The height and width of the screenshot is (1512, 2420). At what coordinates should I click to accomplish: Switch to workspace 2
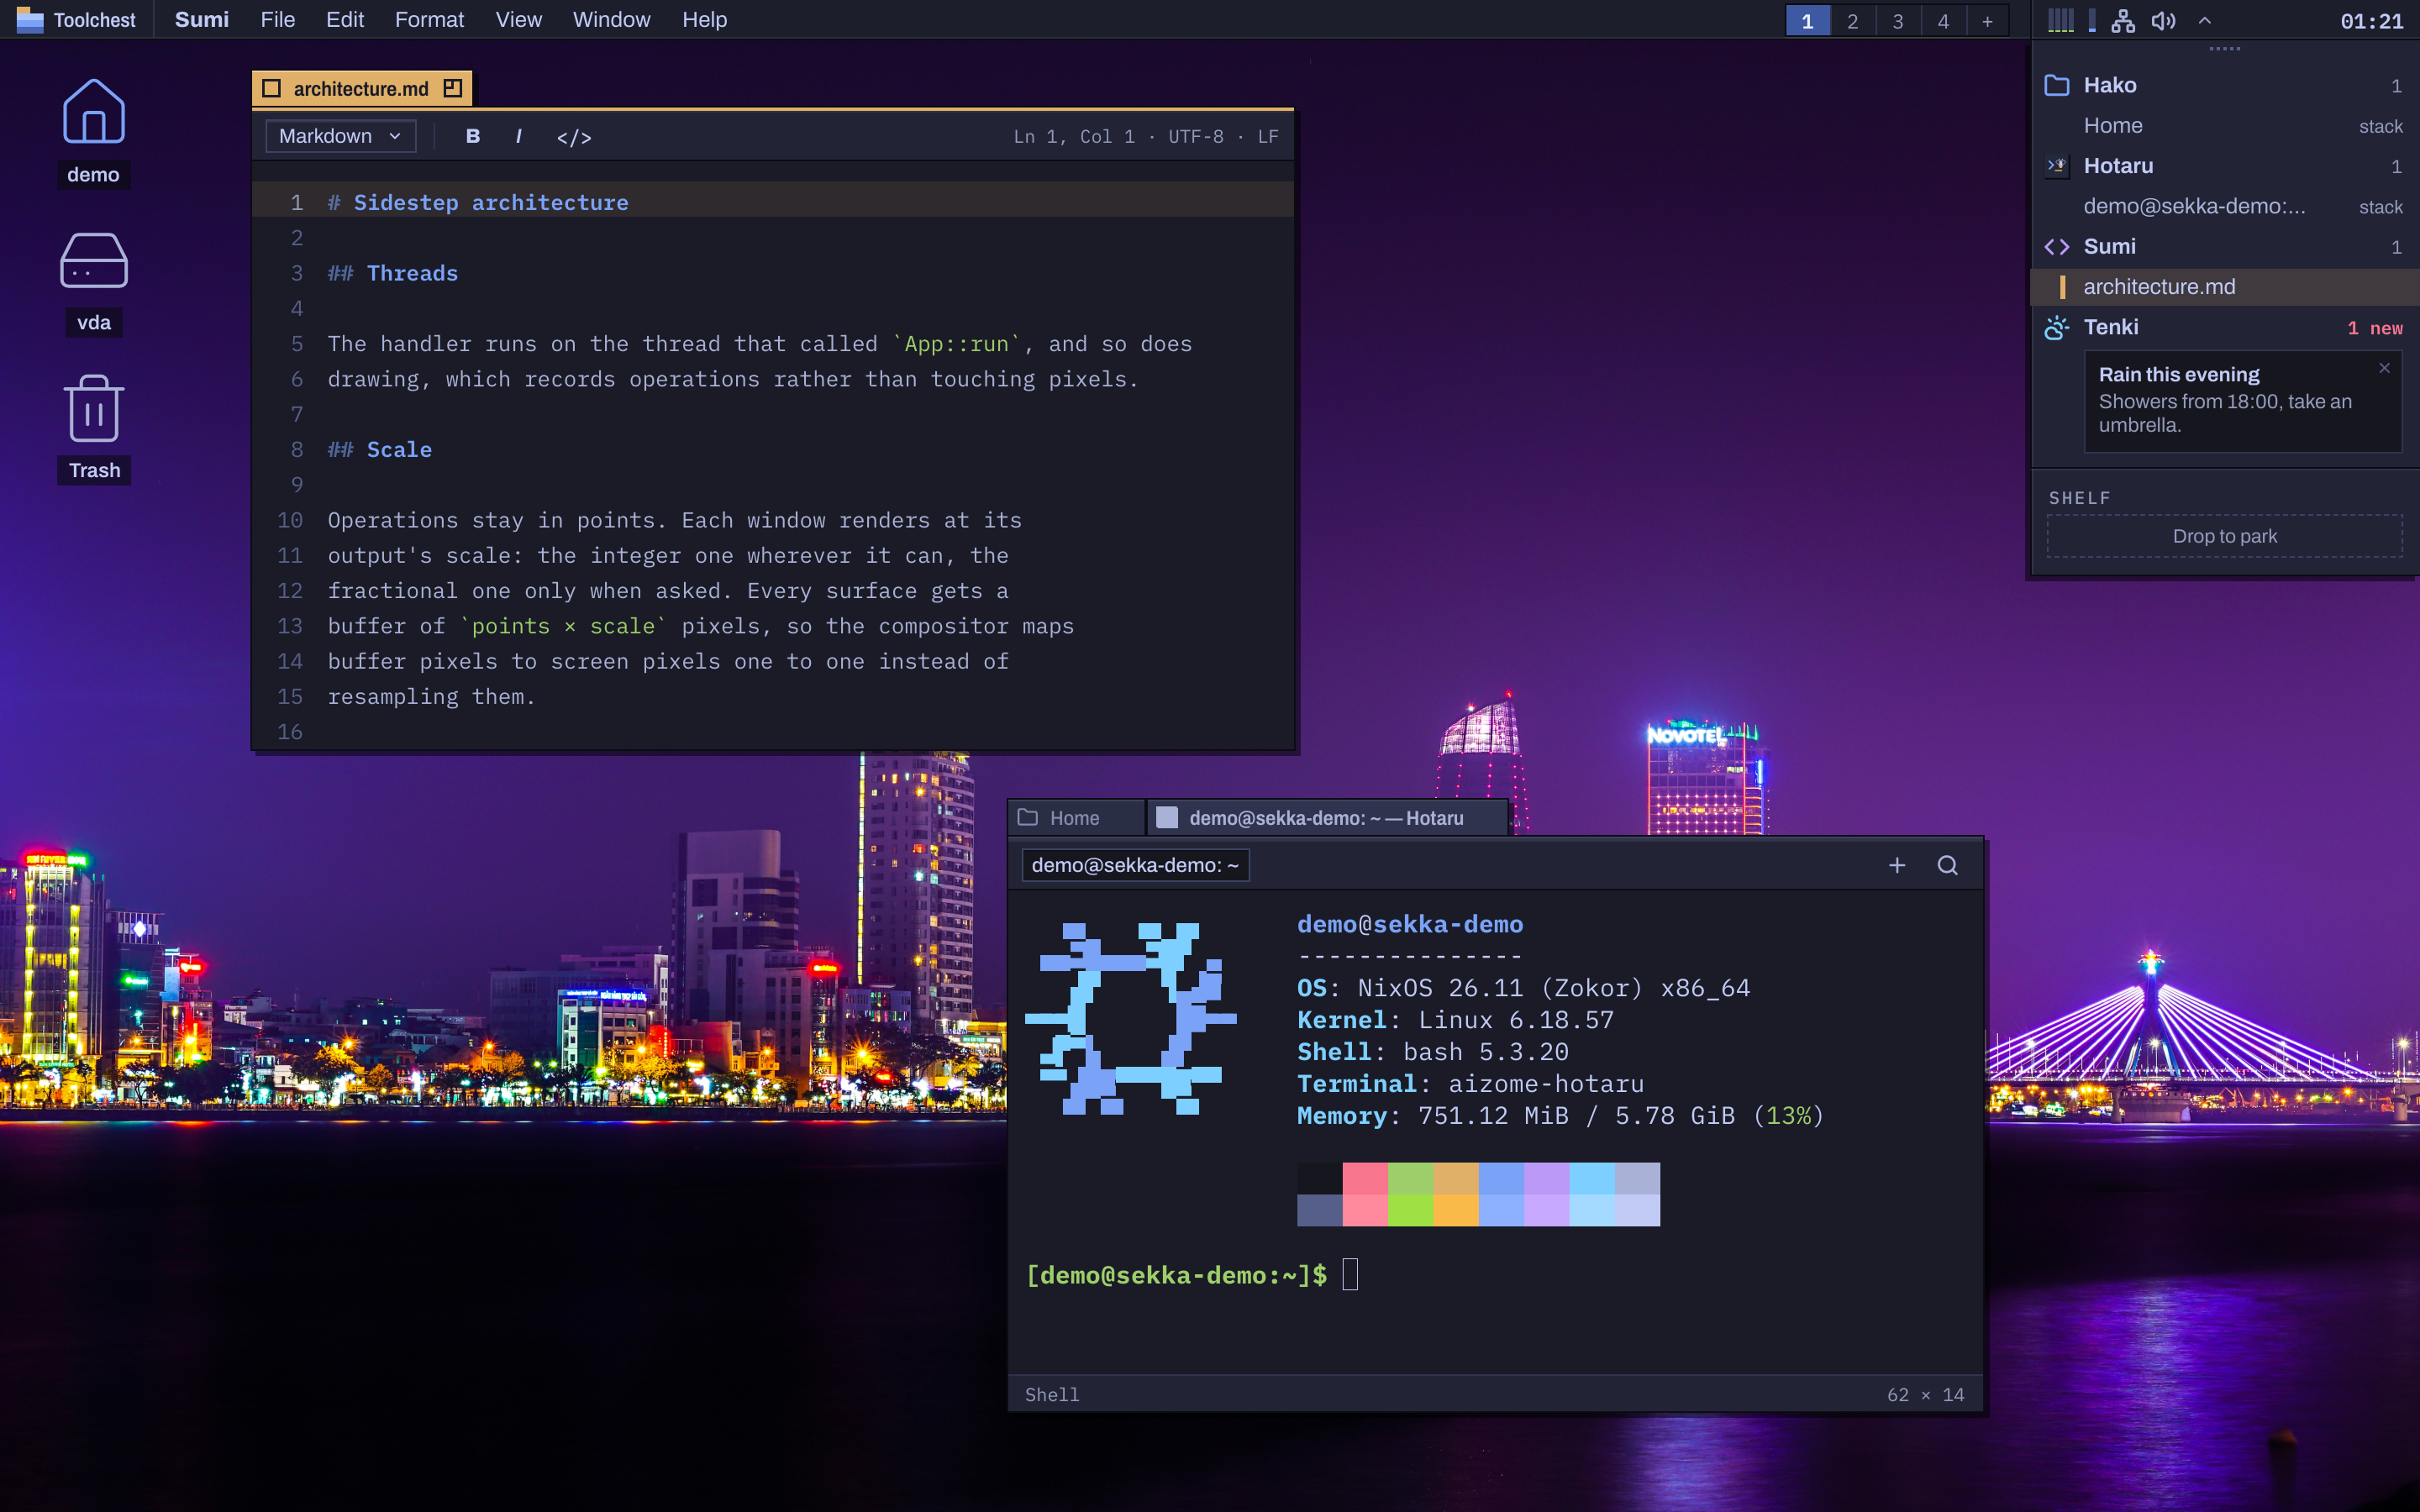[x=1852, y=20]
